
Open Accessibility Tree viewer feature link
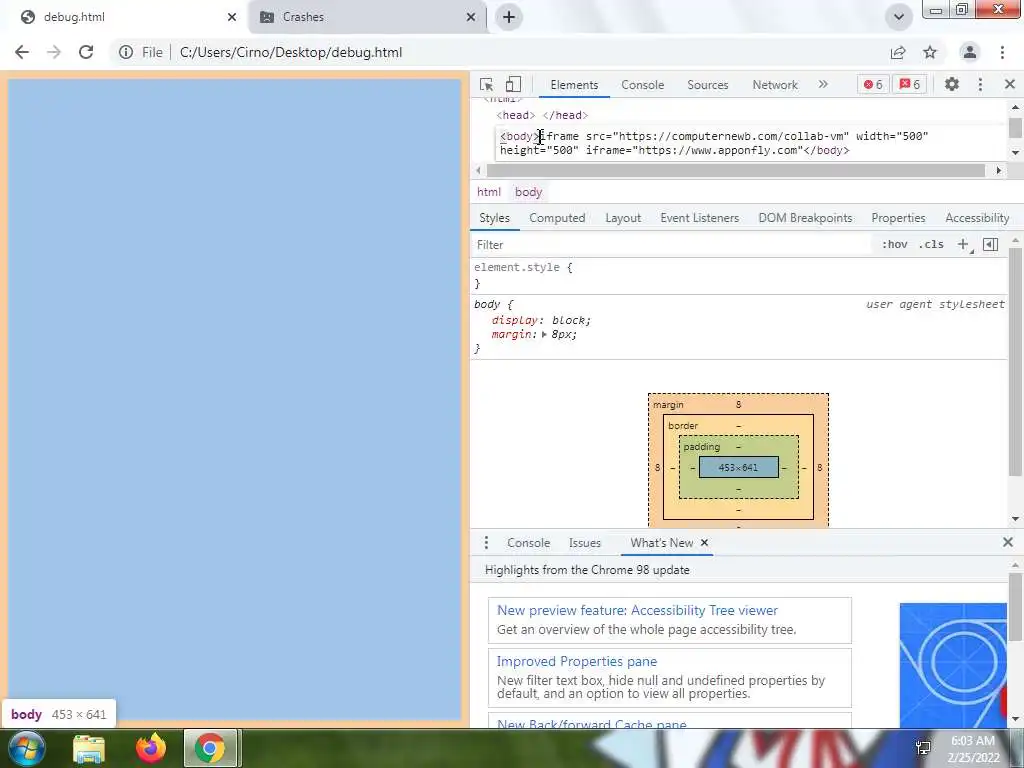click(x=637, y=611)
